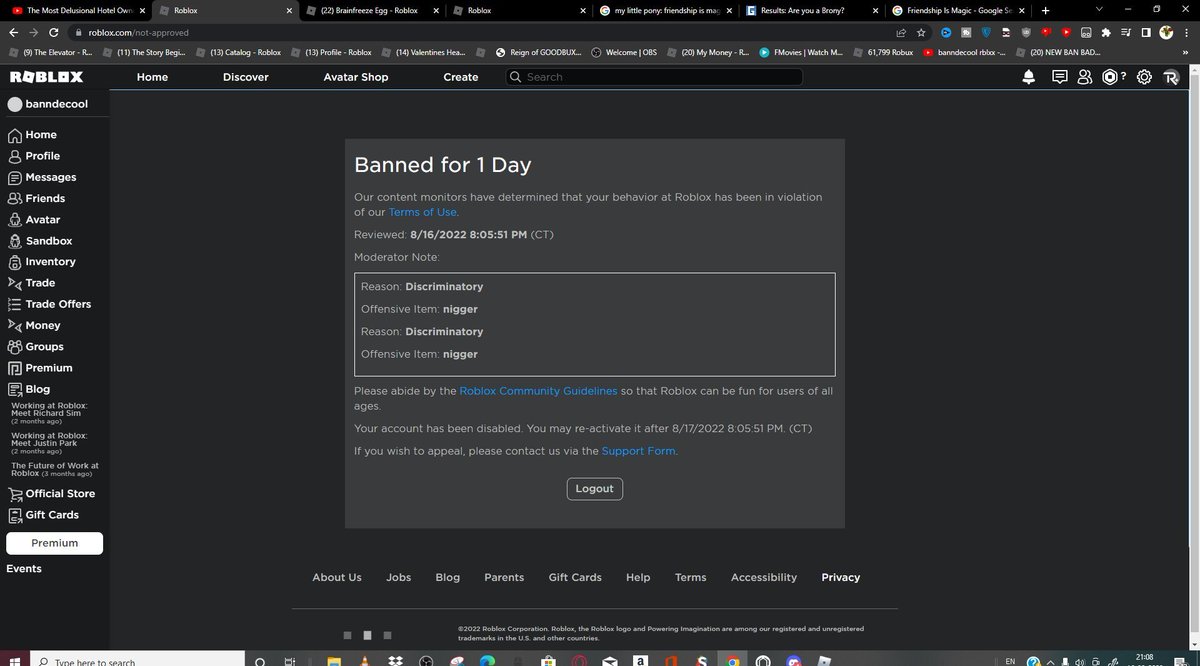Screen dimensions: 1200x666
Task: Click About Us in the footer
Action: coord(337,577)
